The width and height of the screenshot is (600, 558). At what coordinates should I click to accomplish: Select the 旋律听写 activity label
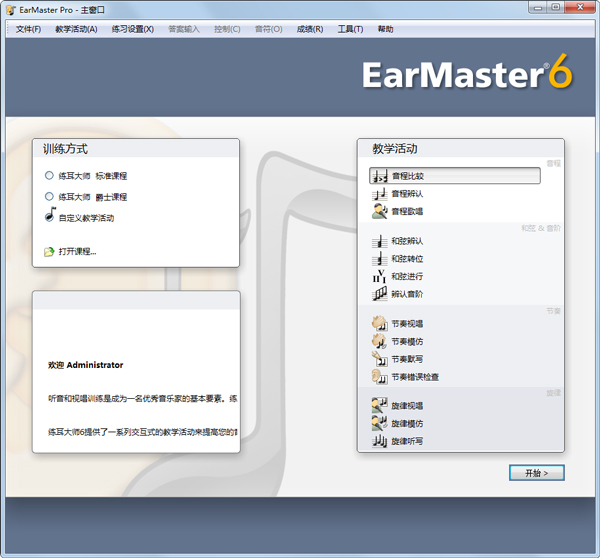tap(407, 441)
